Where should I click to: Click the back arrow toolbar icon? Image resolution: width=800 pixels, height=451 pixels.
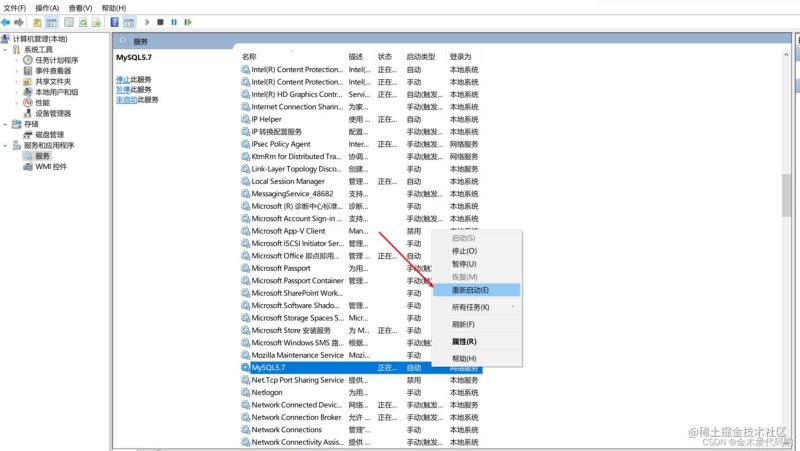[x=6, y=21]
